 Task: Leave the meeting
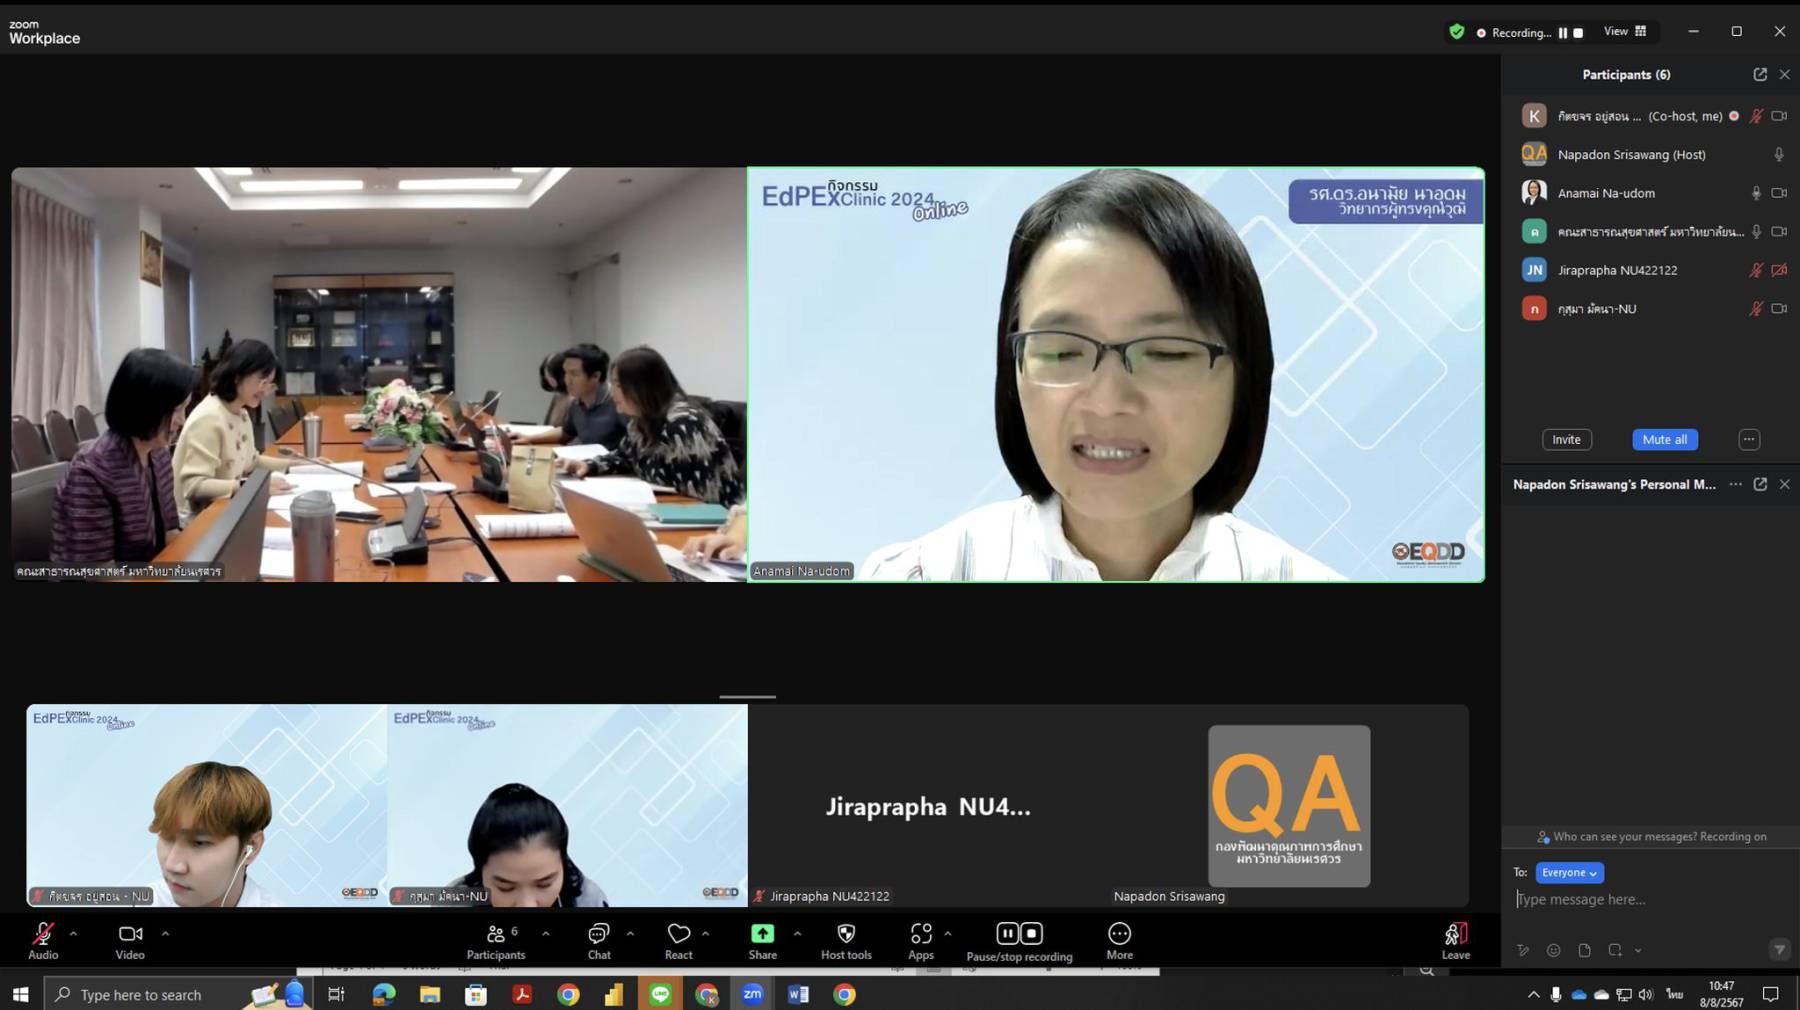(x=1456, y=940)
